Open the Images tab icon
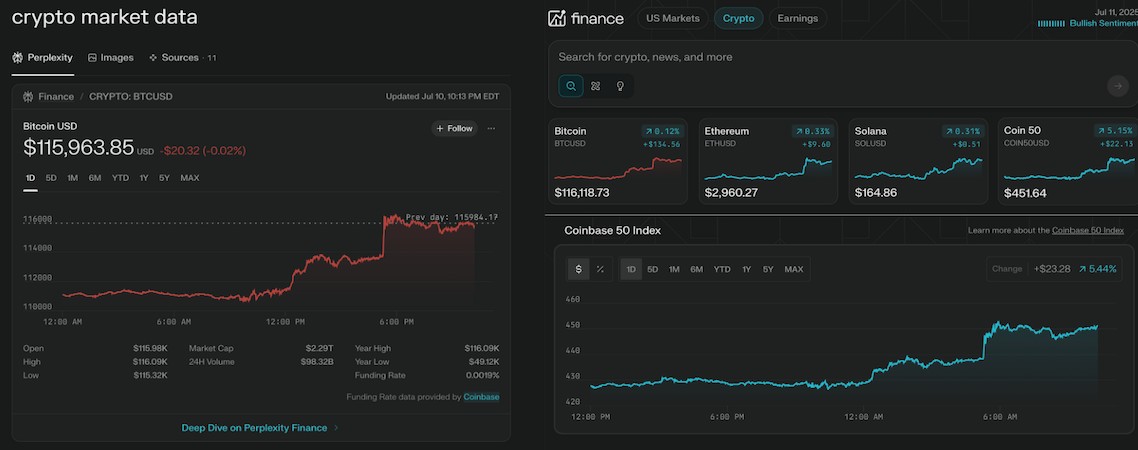Viewport: 1138px width, 450px height. coord(92,57)
